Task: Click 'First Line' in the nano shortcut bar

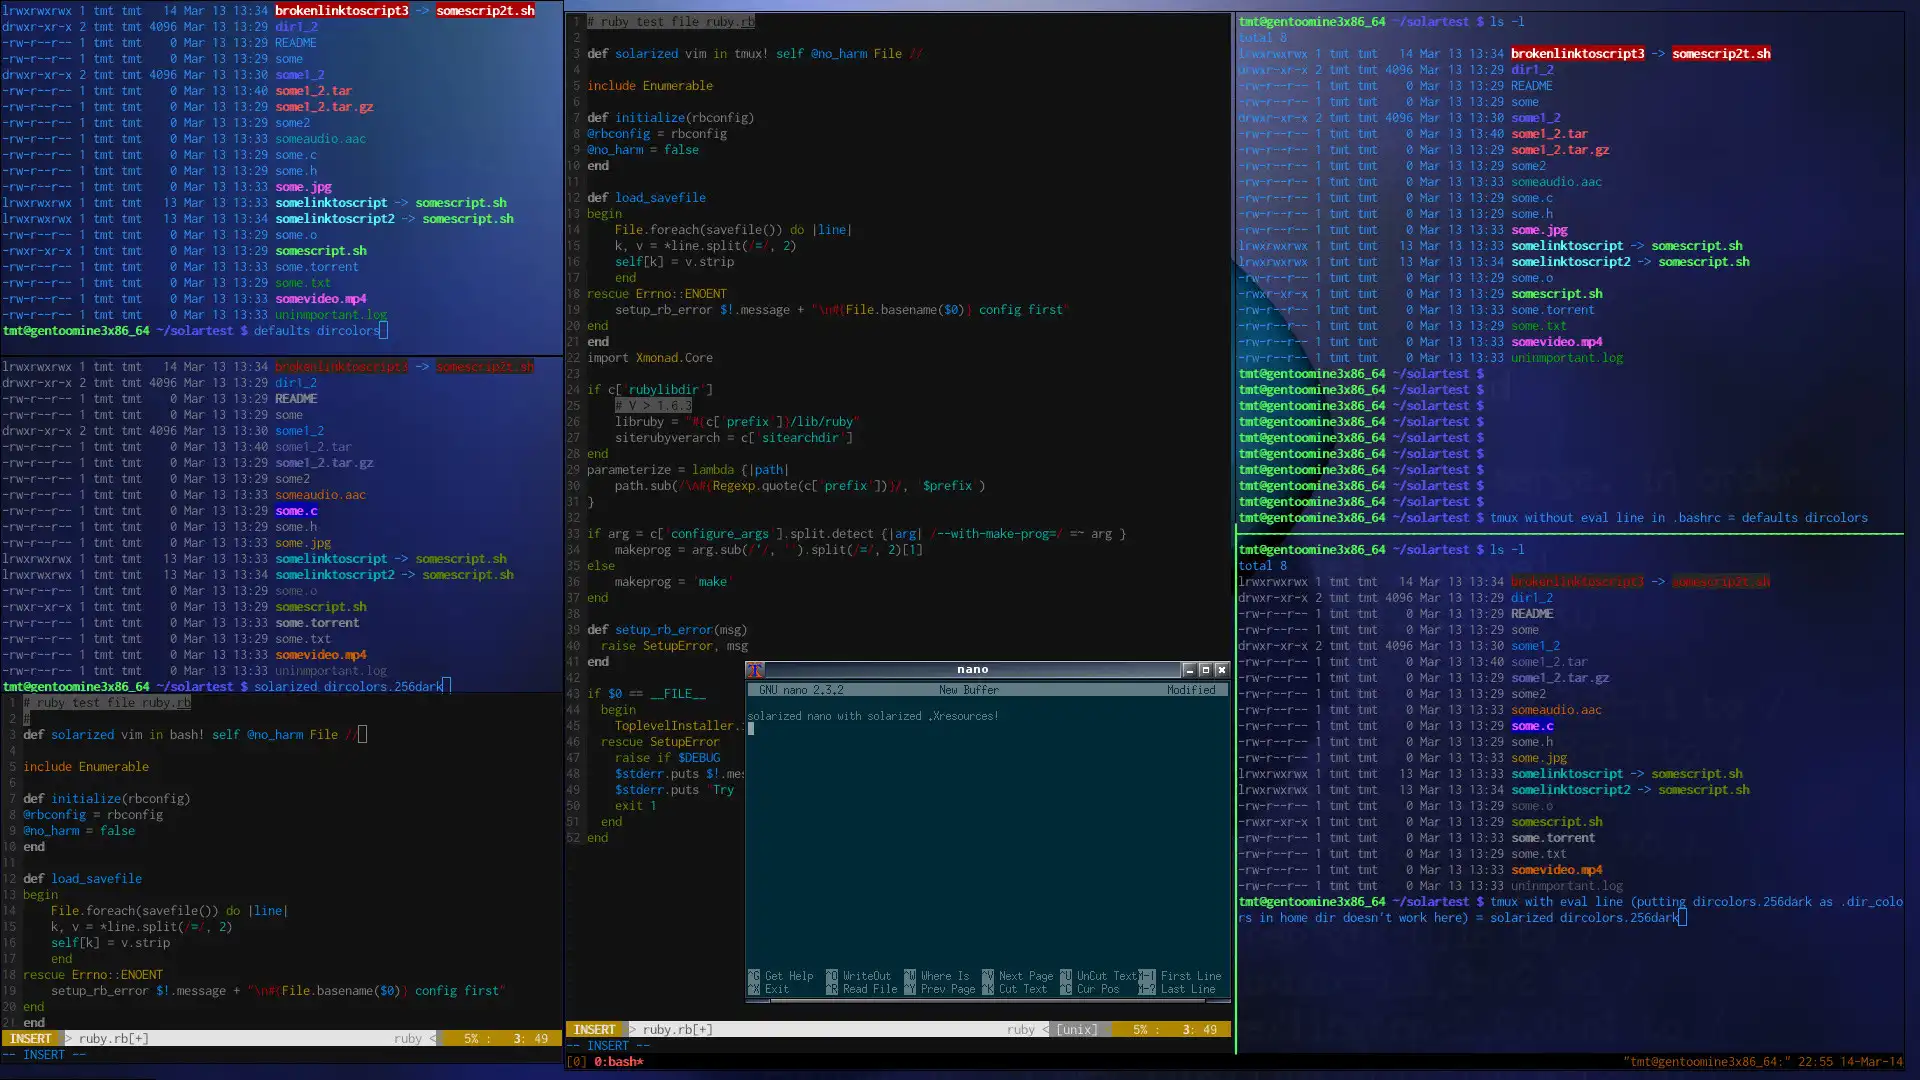Action: pyautogui.click(x=1191, y=976)
